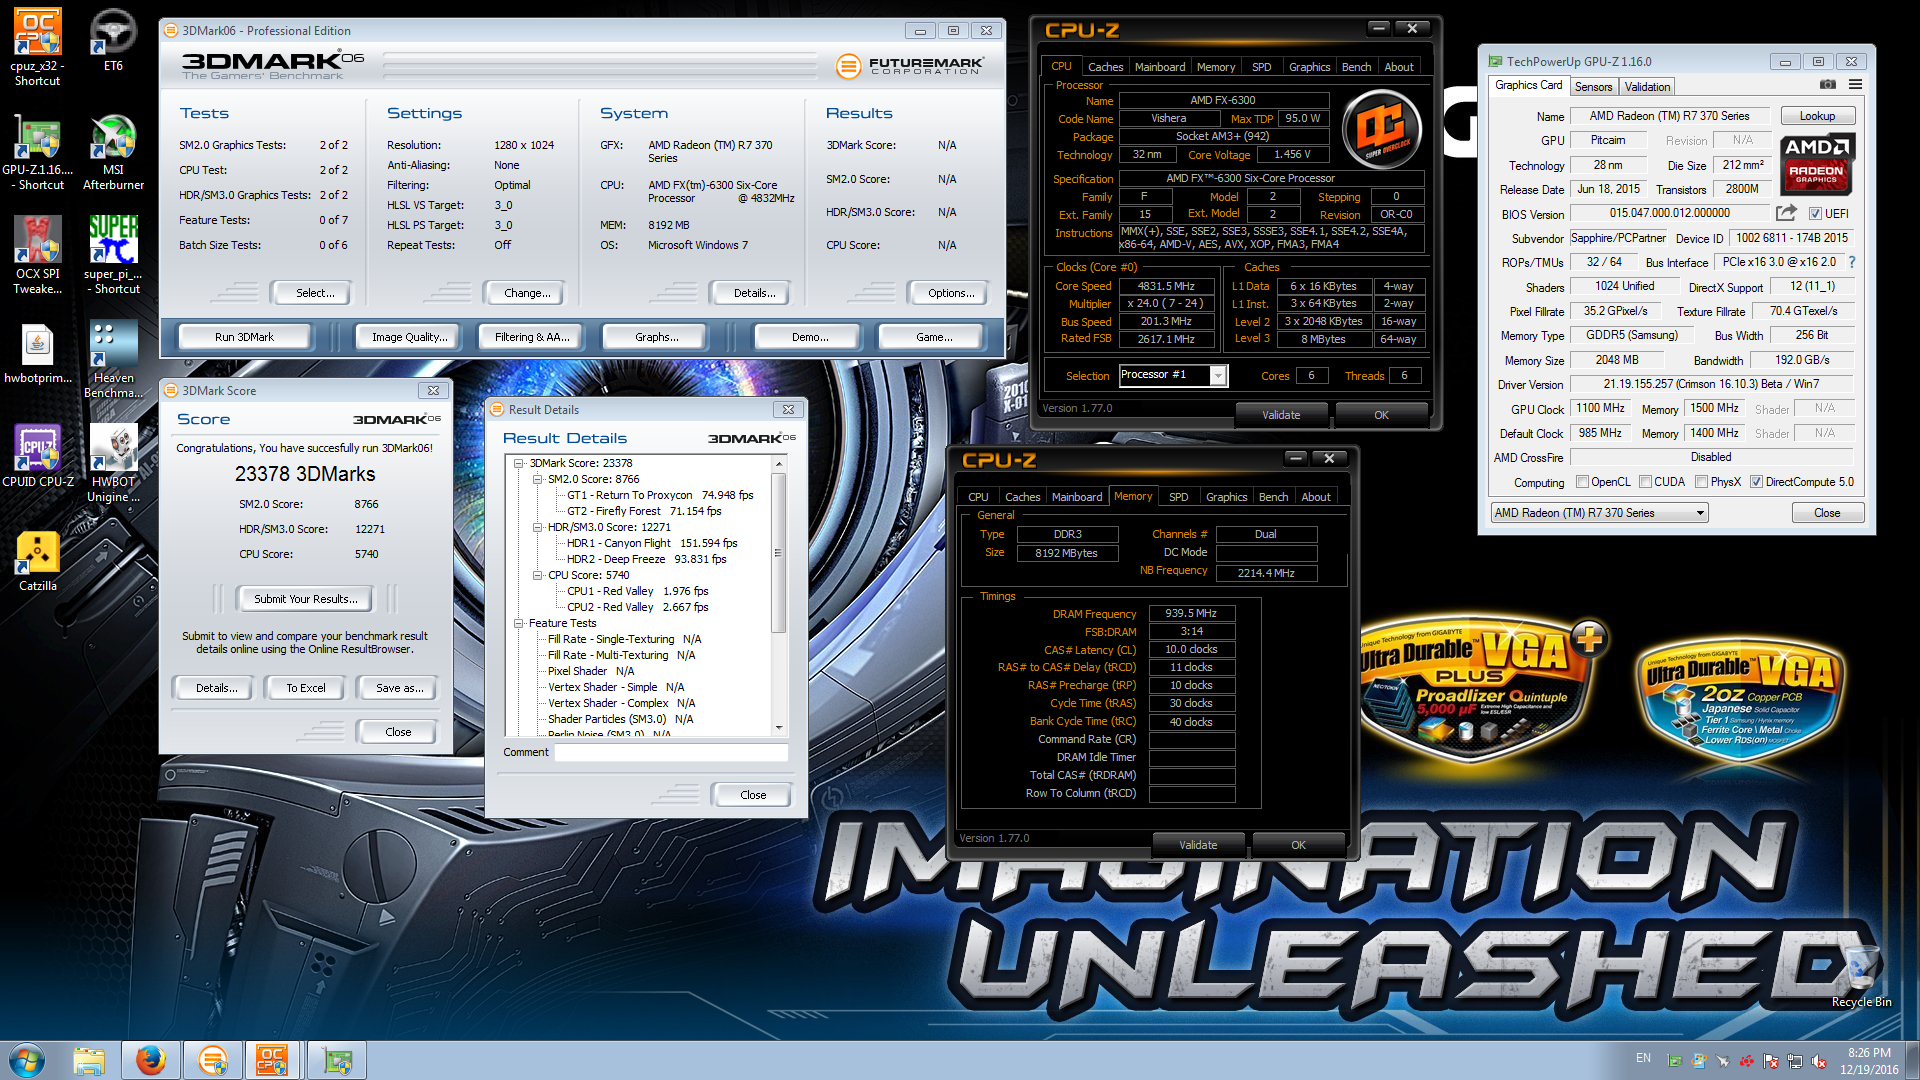Click the Comment input field
Viewport: 1920px width, 1080px height.
tap(671, 752)
